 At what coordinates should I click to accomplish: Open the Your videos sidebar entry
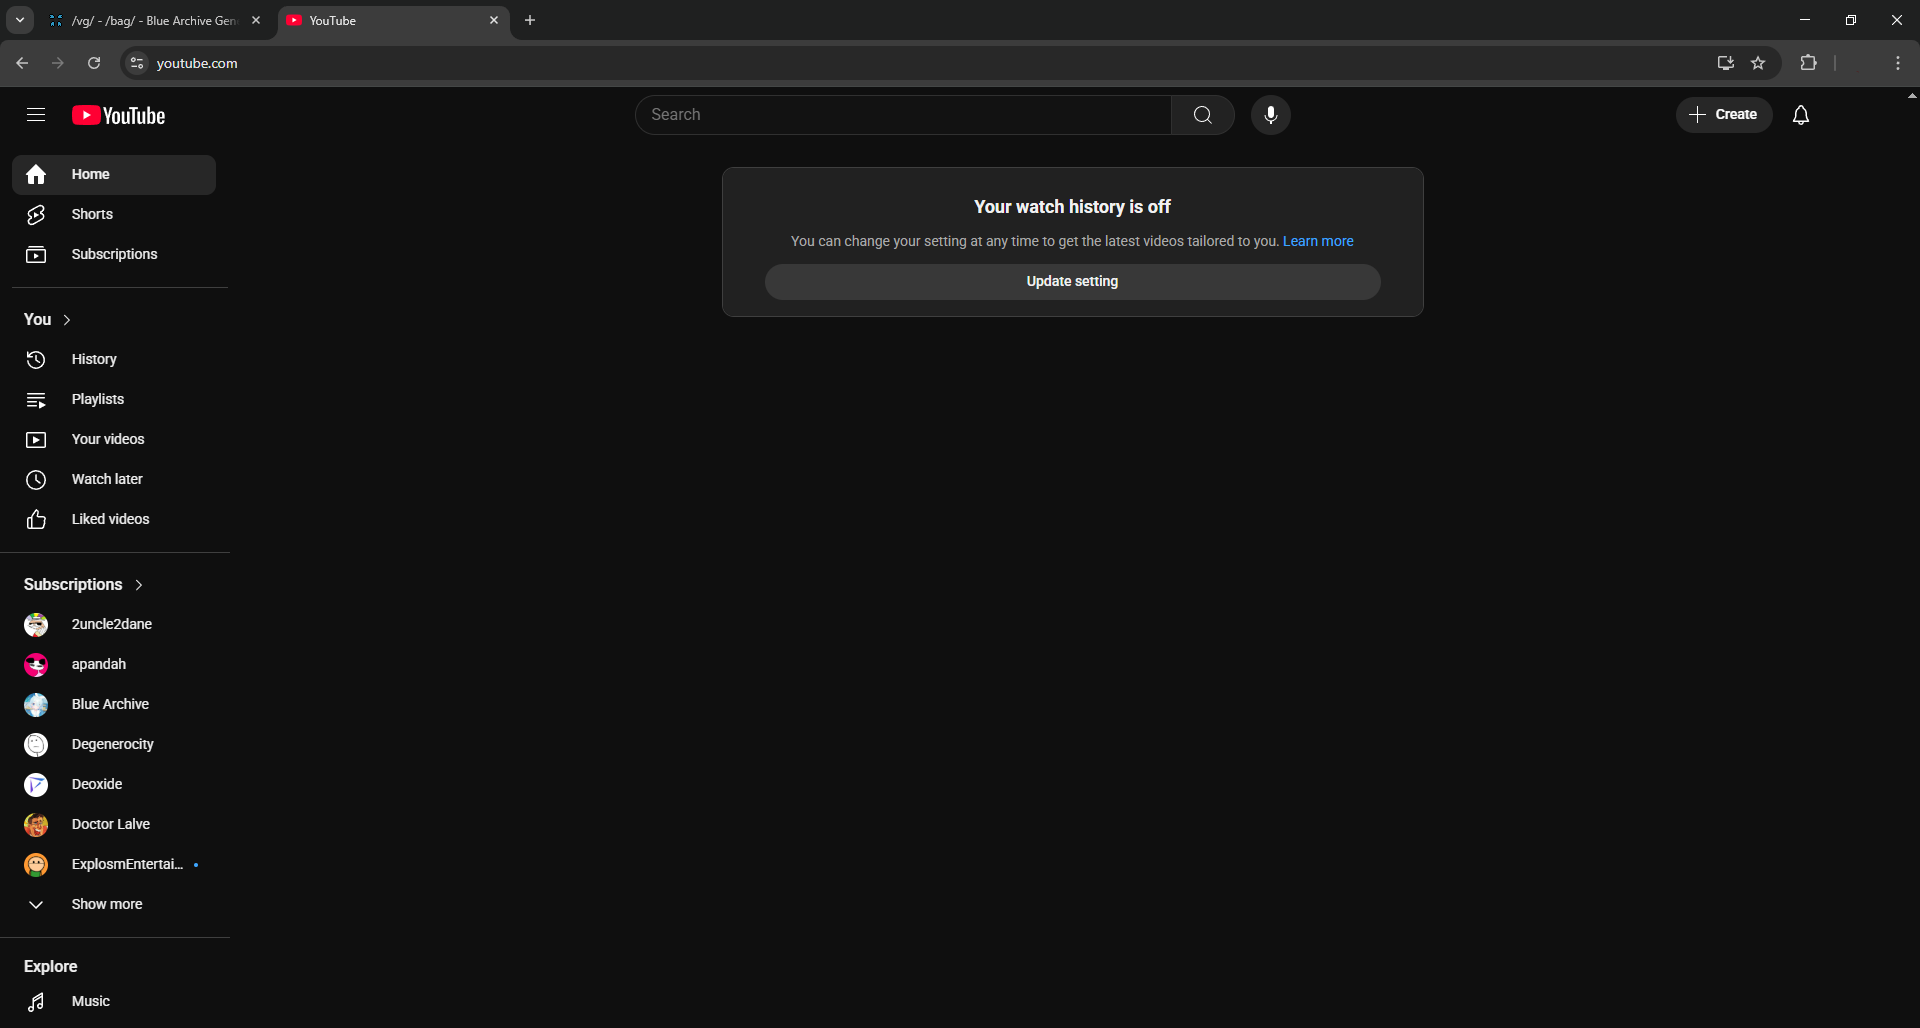point(114,440)
